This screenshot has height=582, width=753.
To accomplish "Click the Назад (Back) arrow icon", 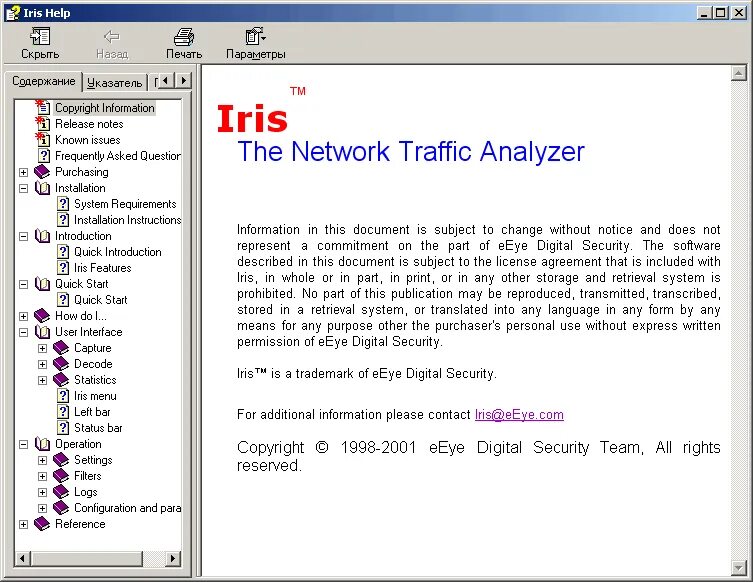I will coord(112,36).
